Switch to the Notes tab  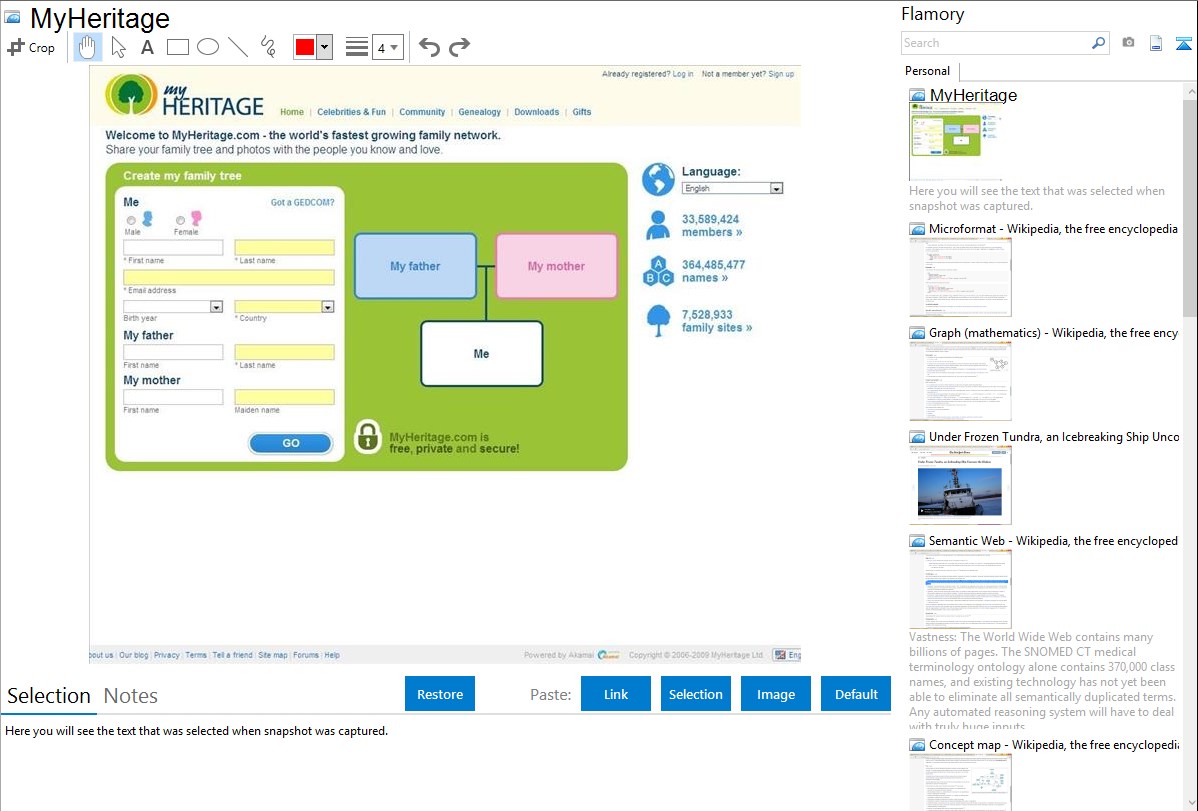[131, 696]
